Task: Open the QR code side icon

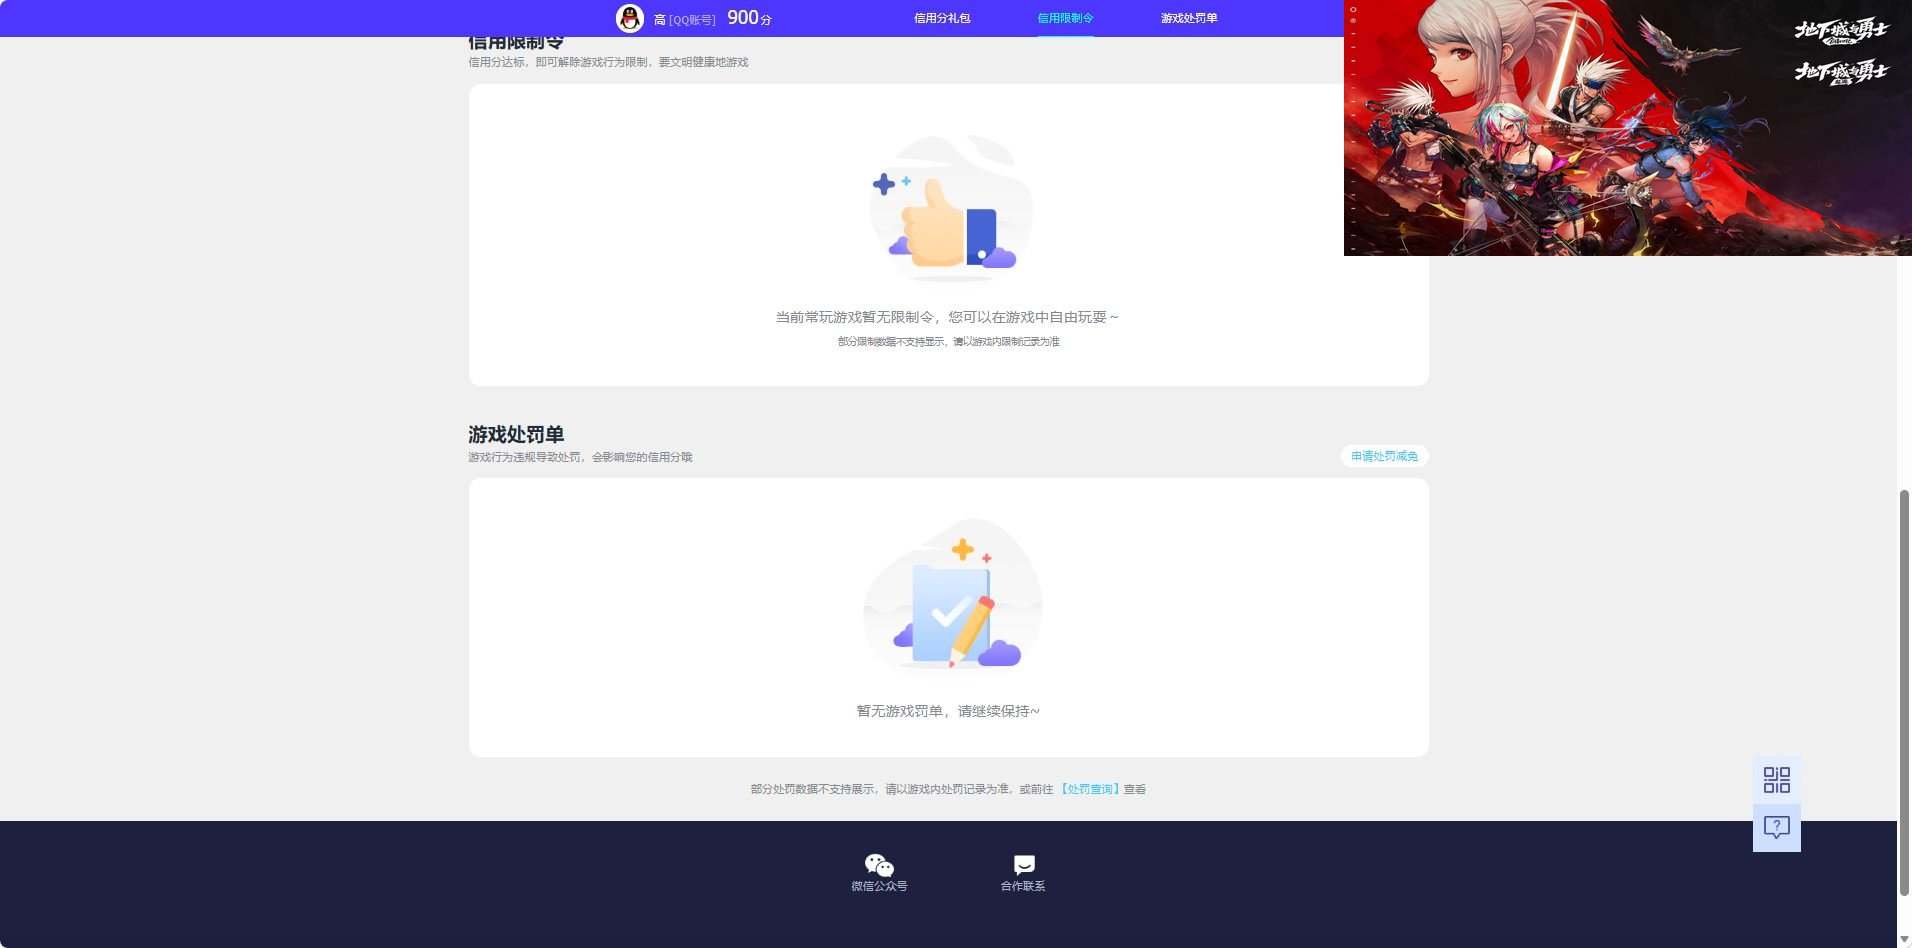Action: (1777, 780)
